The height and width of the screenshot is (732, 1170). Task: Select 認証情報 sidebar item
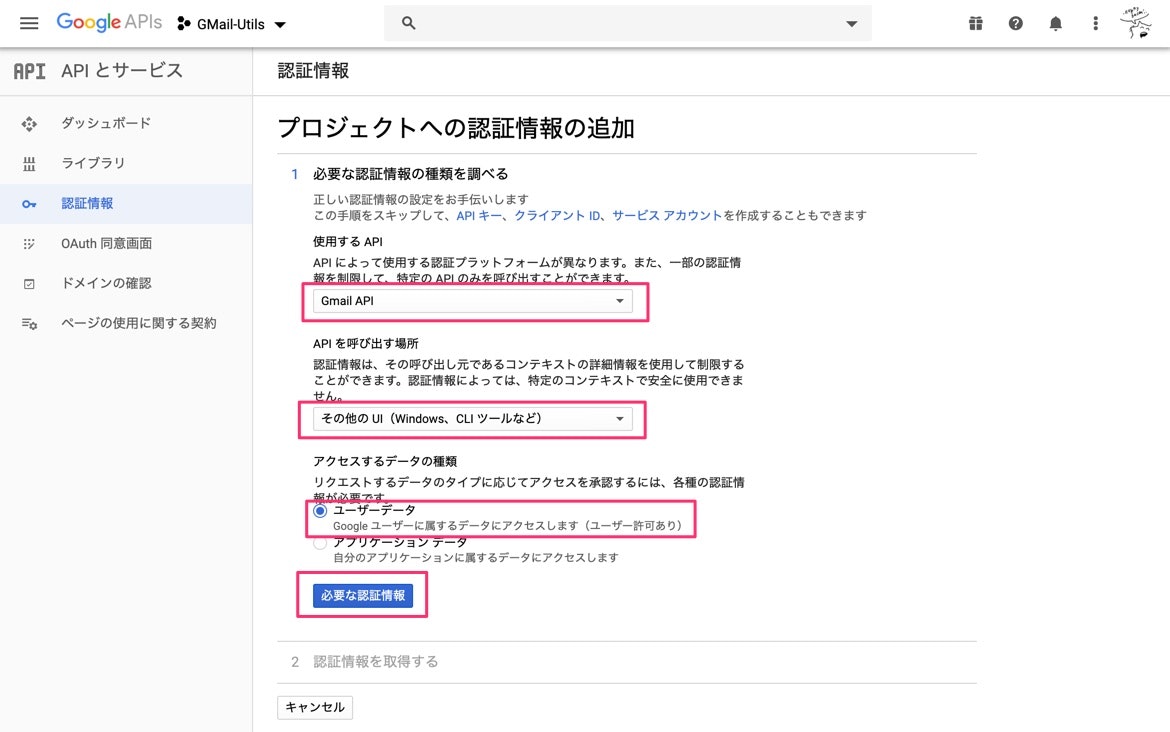126,204
